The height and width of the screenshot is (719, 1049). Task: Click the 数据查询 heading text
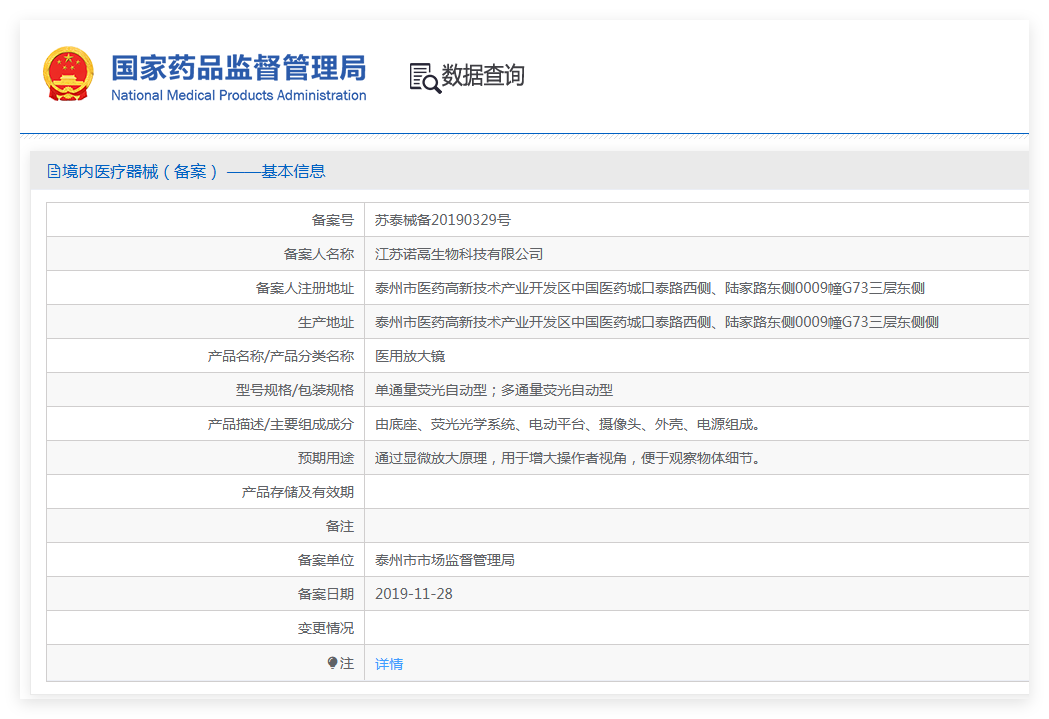[483, 76]
